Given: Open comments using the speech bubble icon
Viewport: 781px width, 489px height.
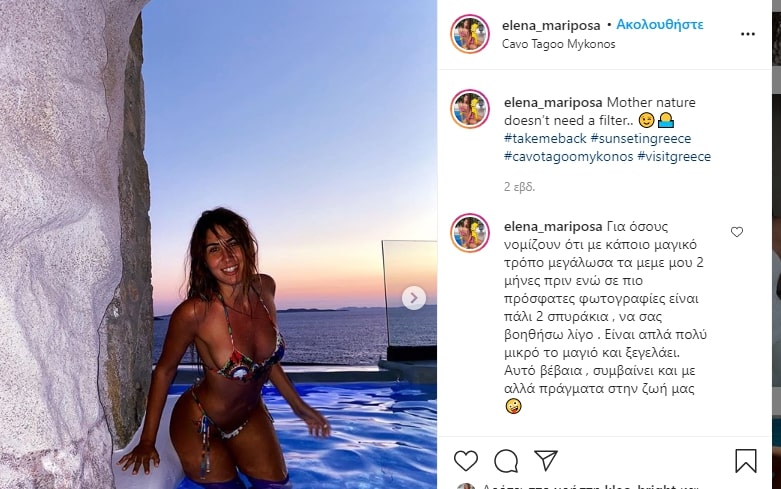Looking at the screenshot, I should click(506, 461).
